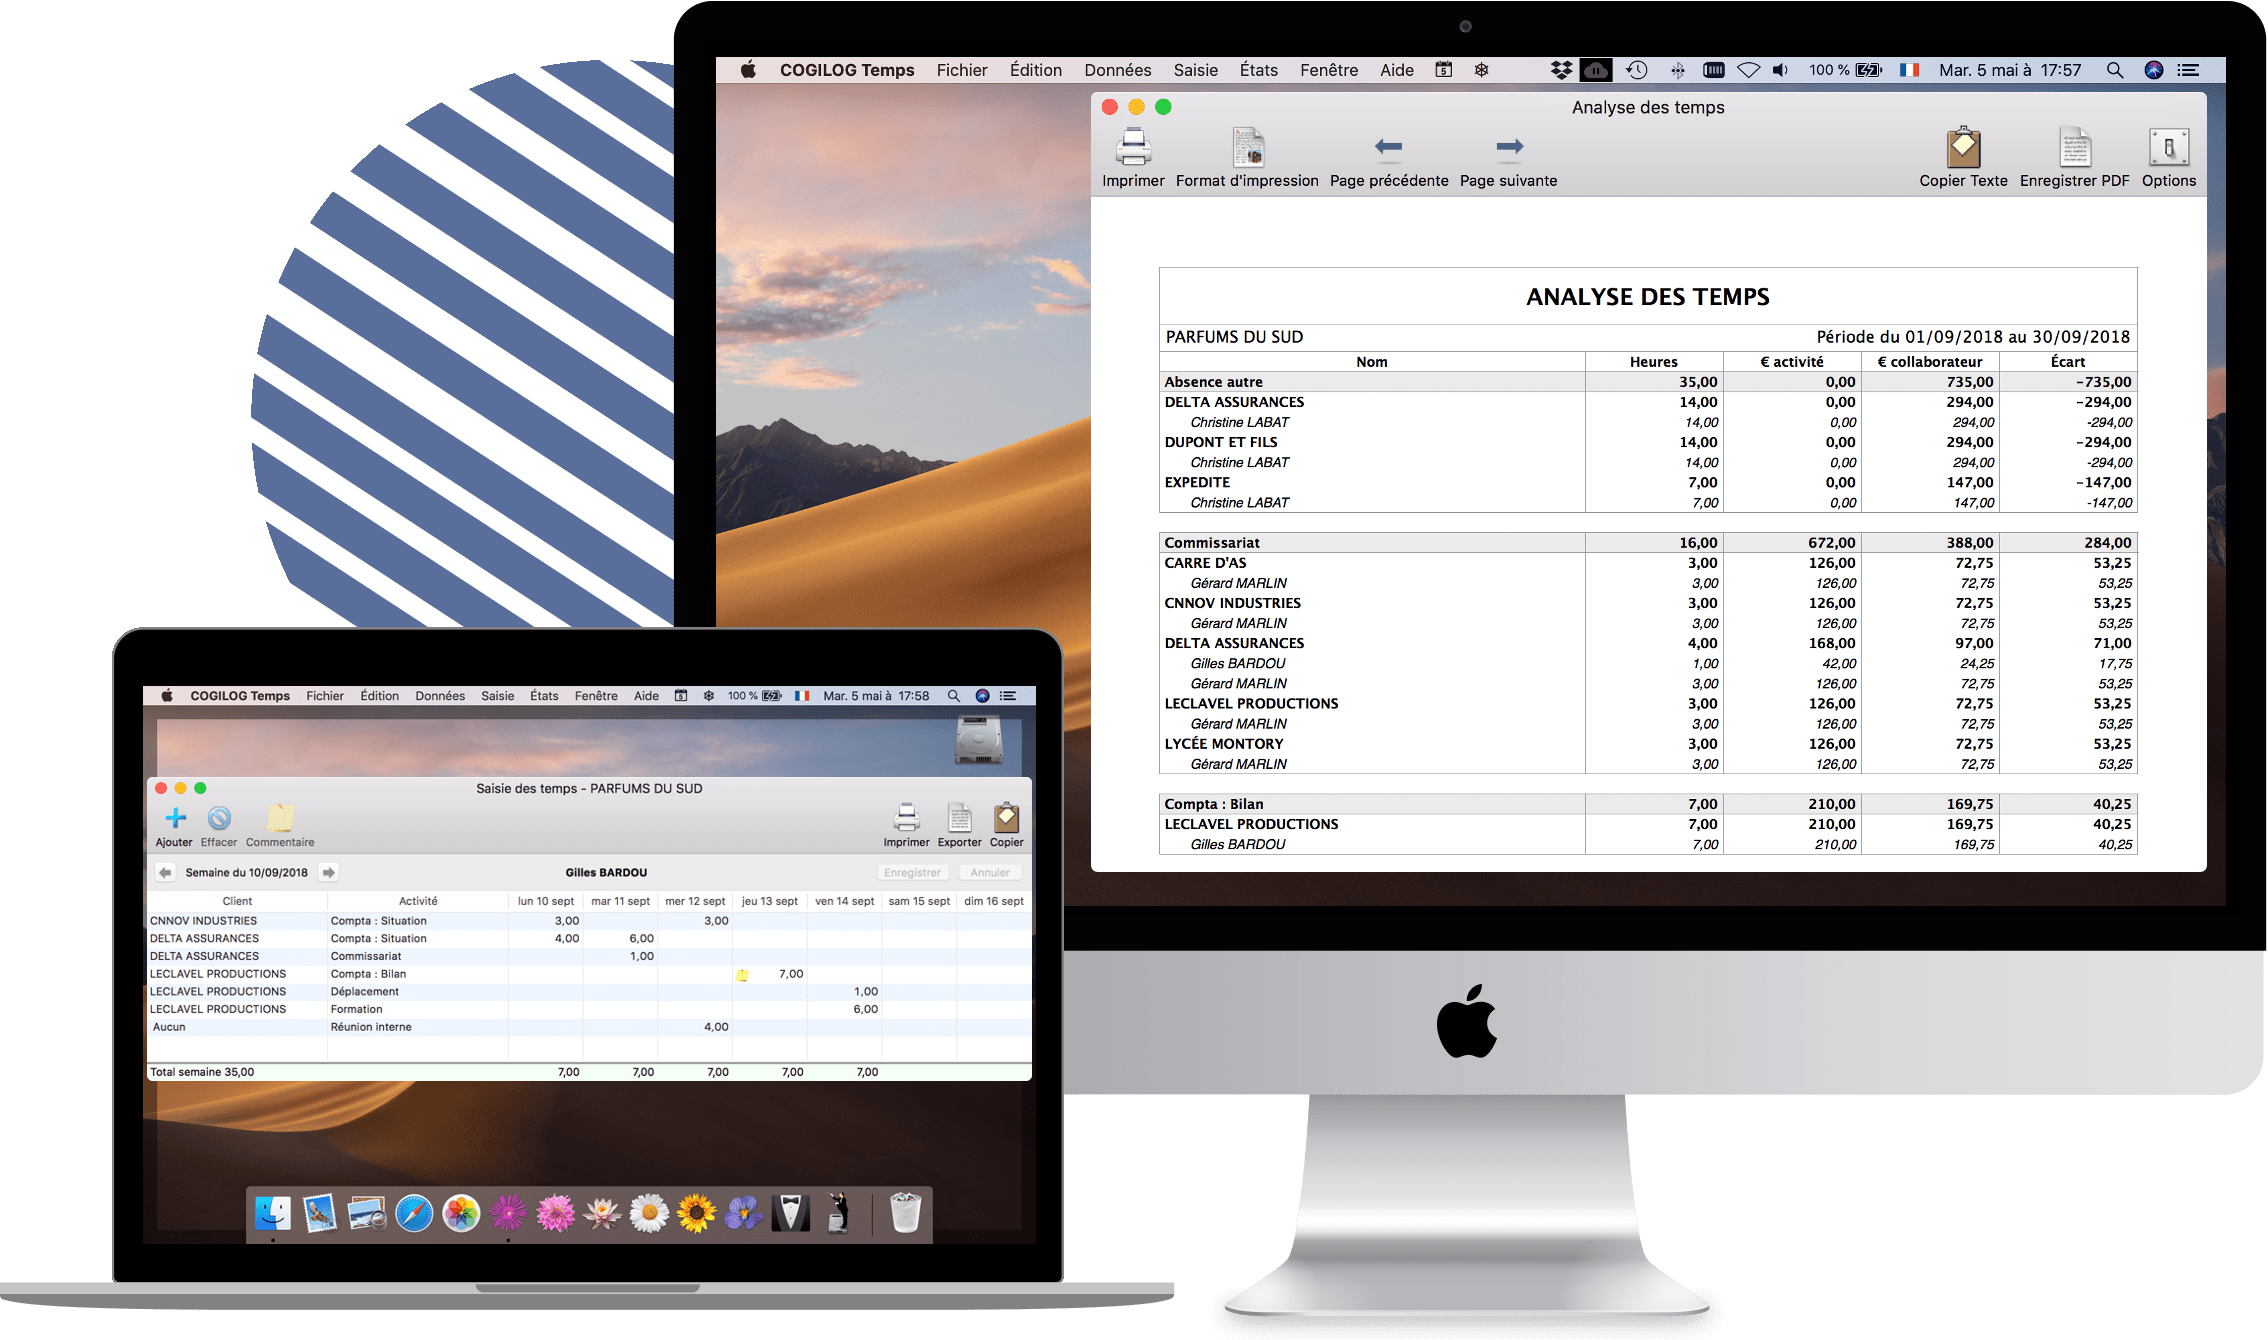Open Notification Center on iMac menu bar

2188,70
